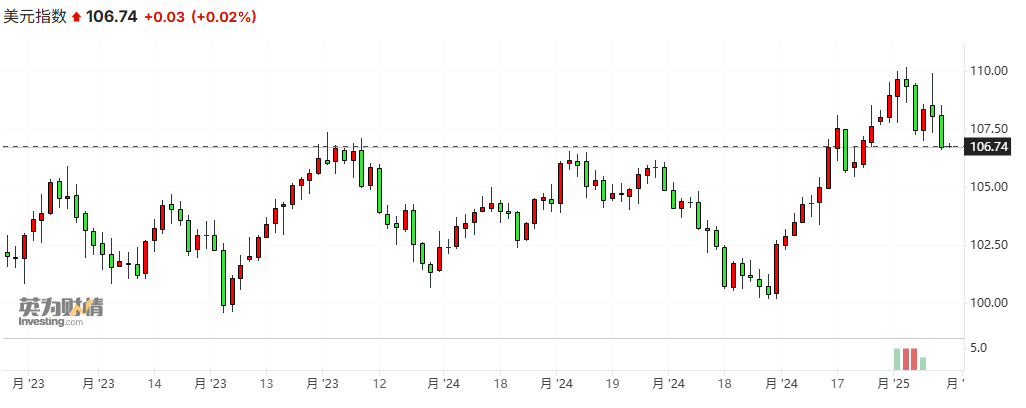Select the 13 date label on time axis
The height and width of the screenshot is (408, 1026).
coord(266,383)
